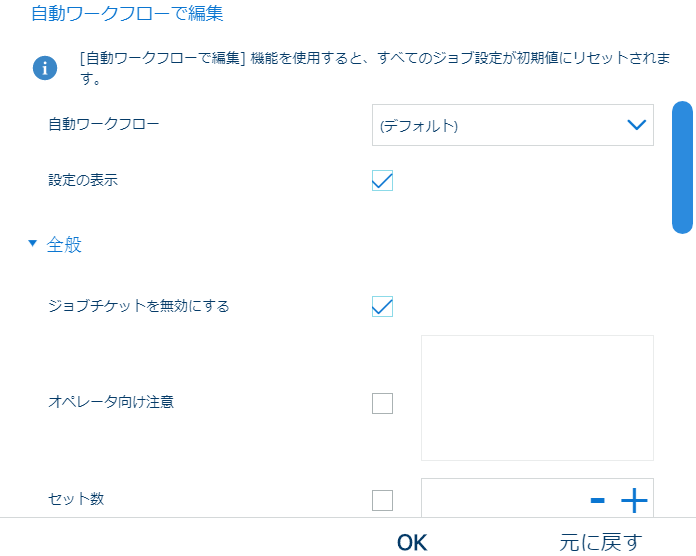Click the セット数 number field

click(500, 500)
